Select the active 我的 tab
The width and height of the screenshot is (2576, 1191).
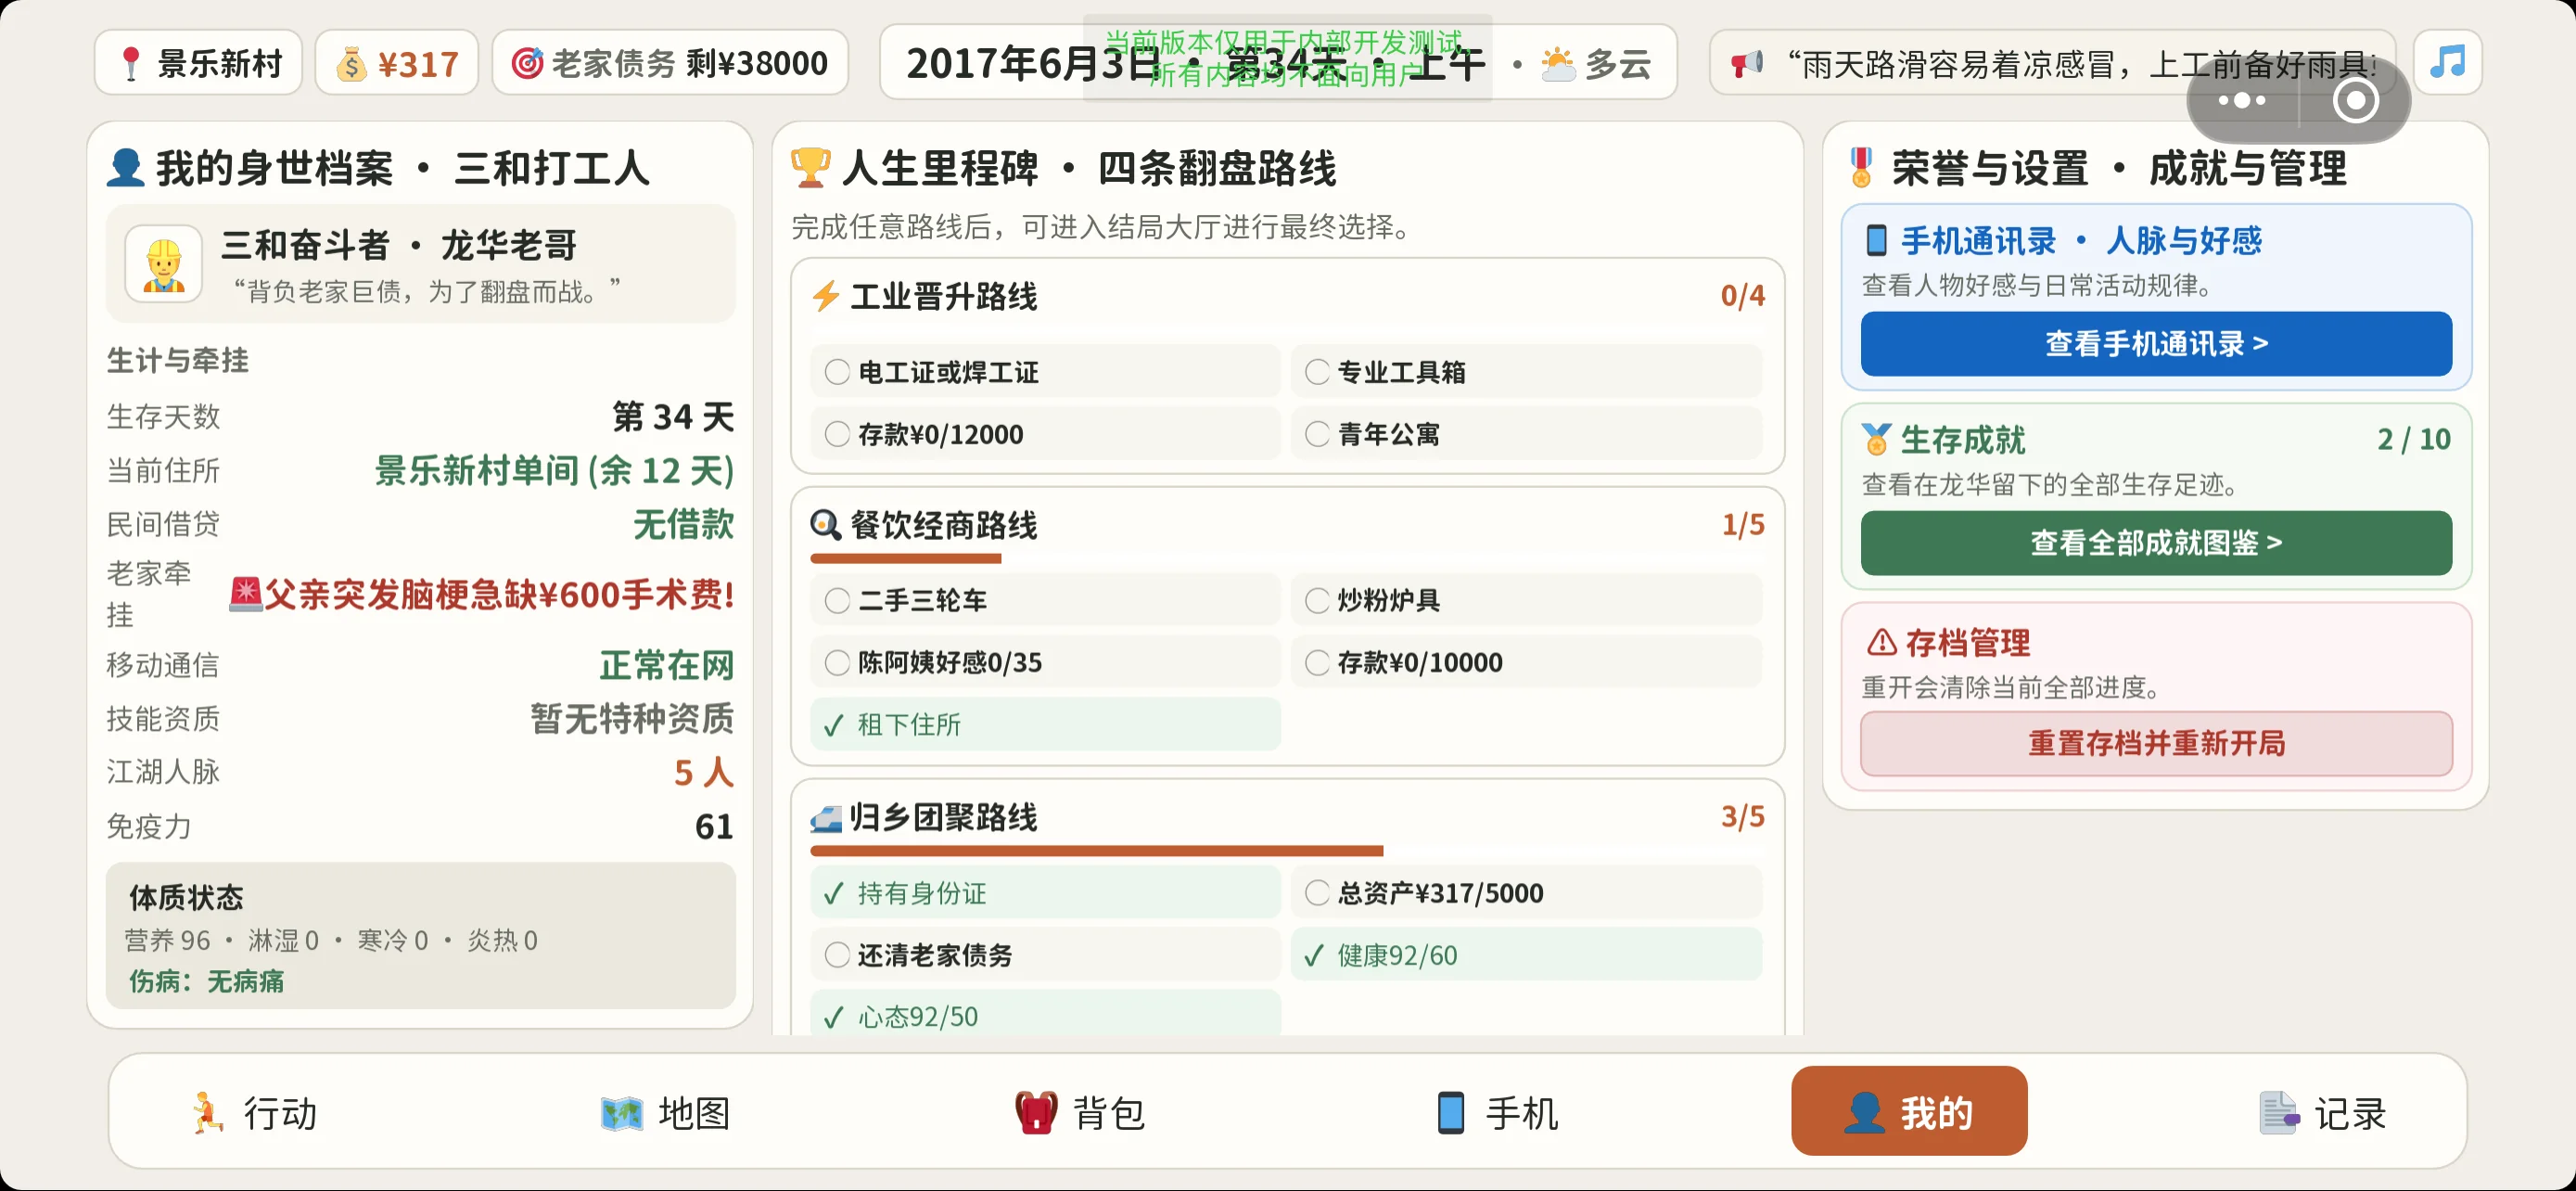(x=1909, y=1111)
